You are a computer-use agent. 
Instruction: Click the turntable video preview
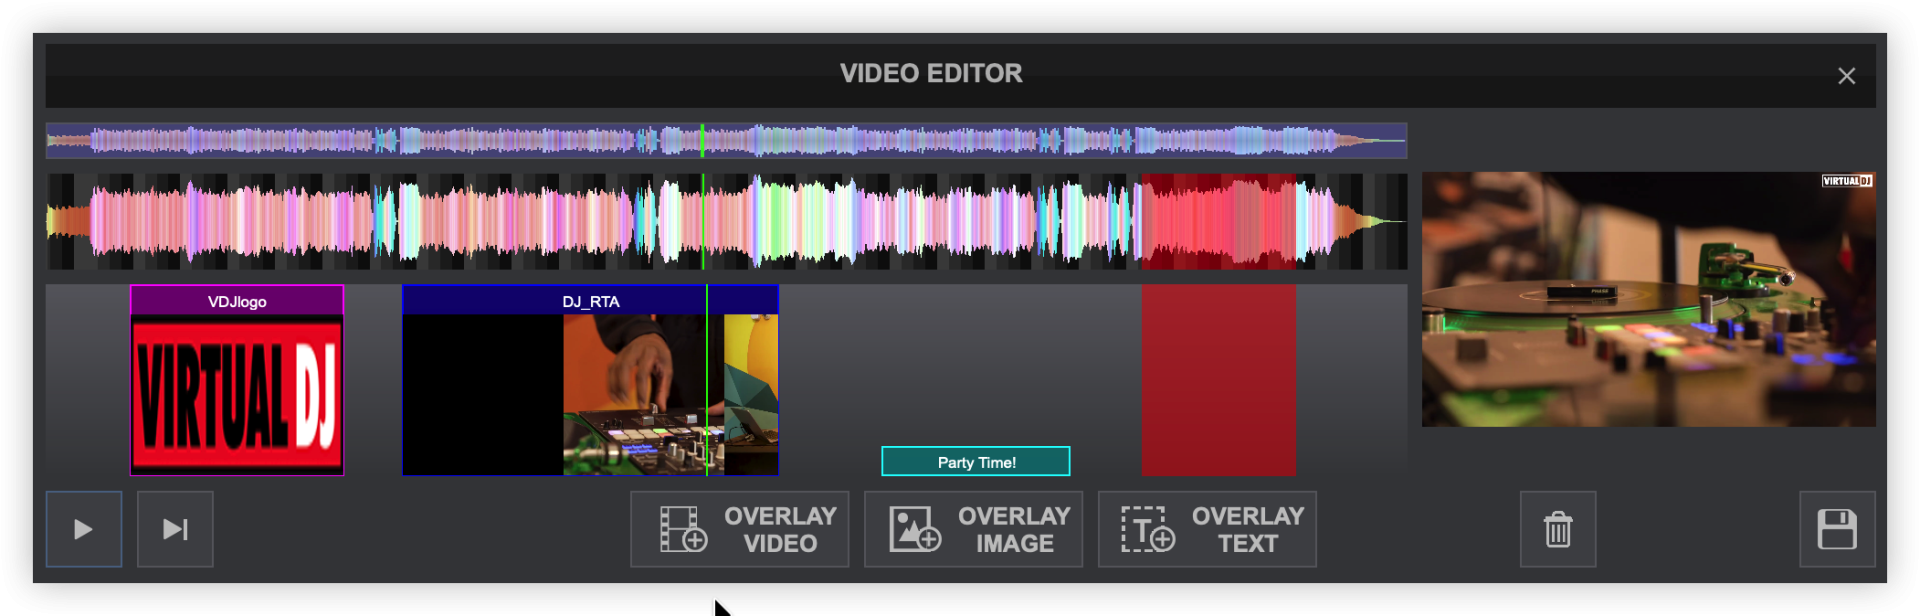1648,300
